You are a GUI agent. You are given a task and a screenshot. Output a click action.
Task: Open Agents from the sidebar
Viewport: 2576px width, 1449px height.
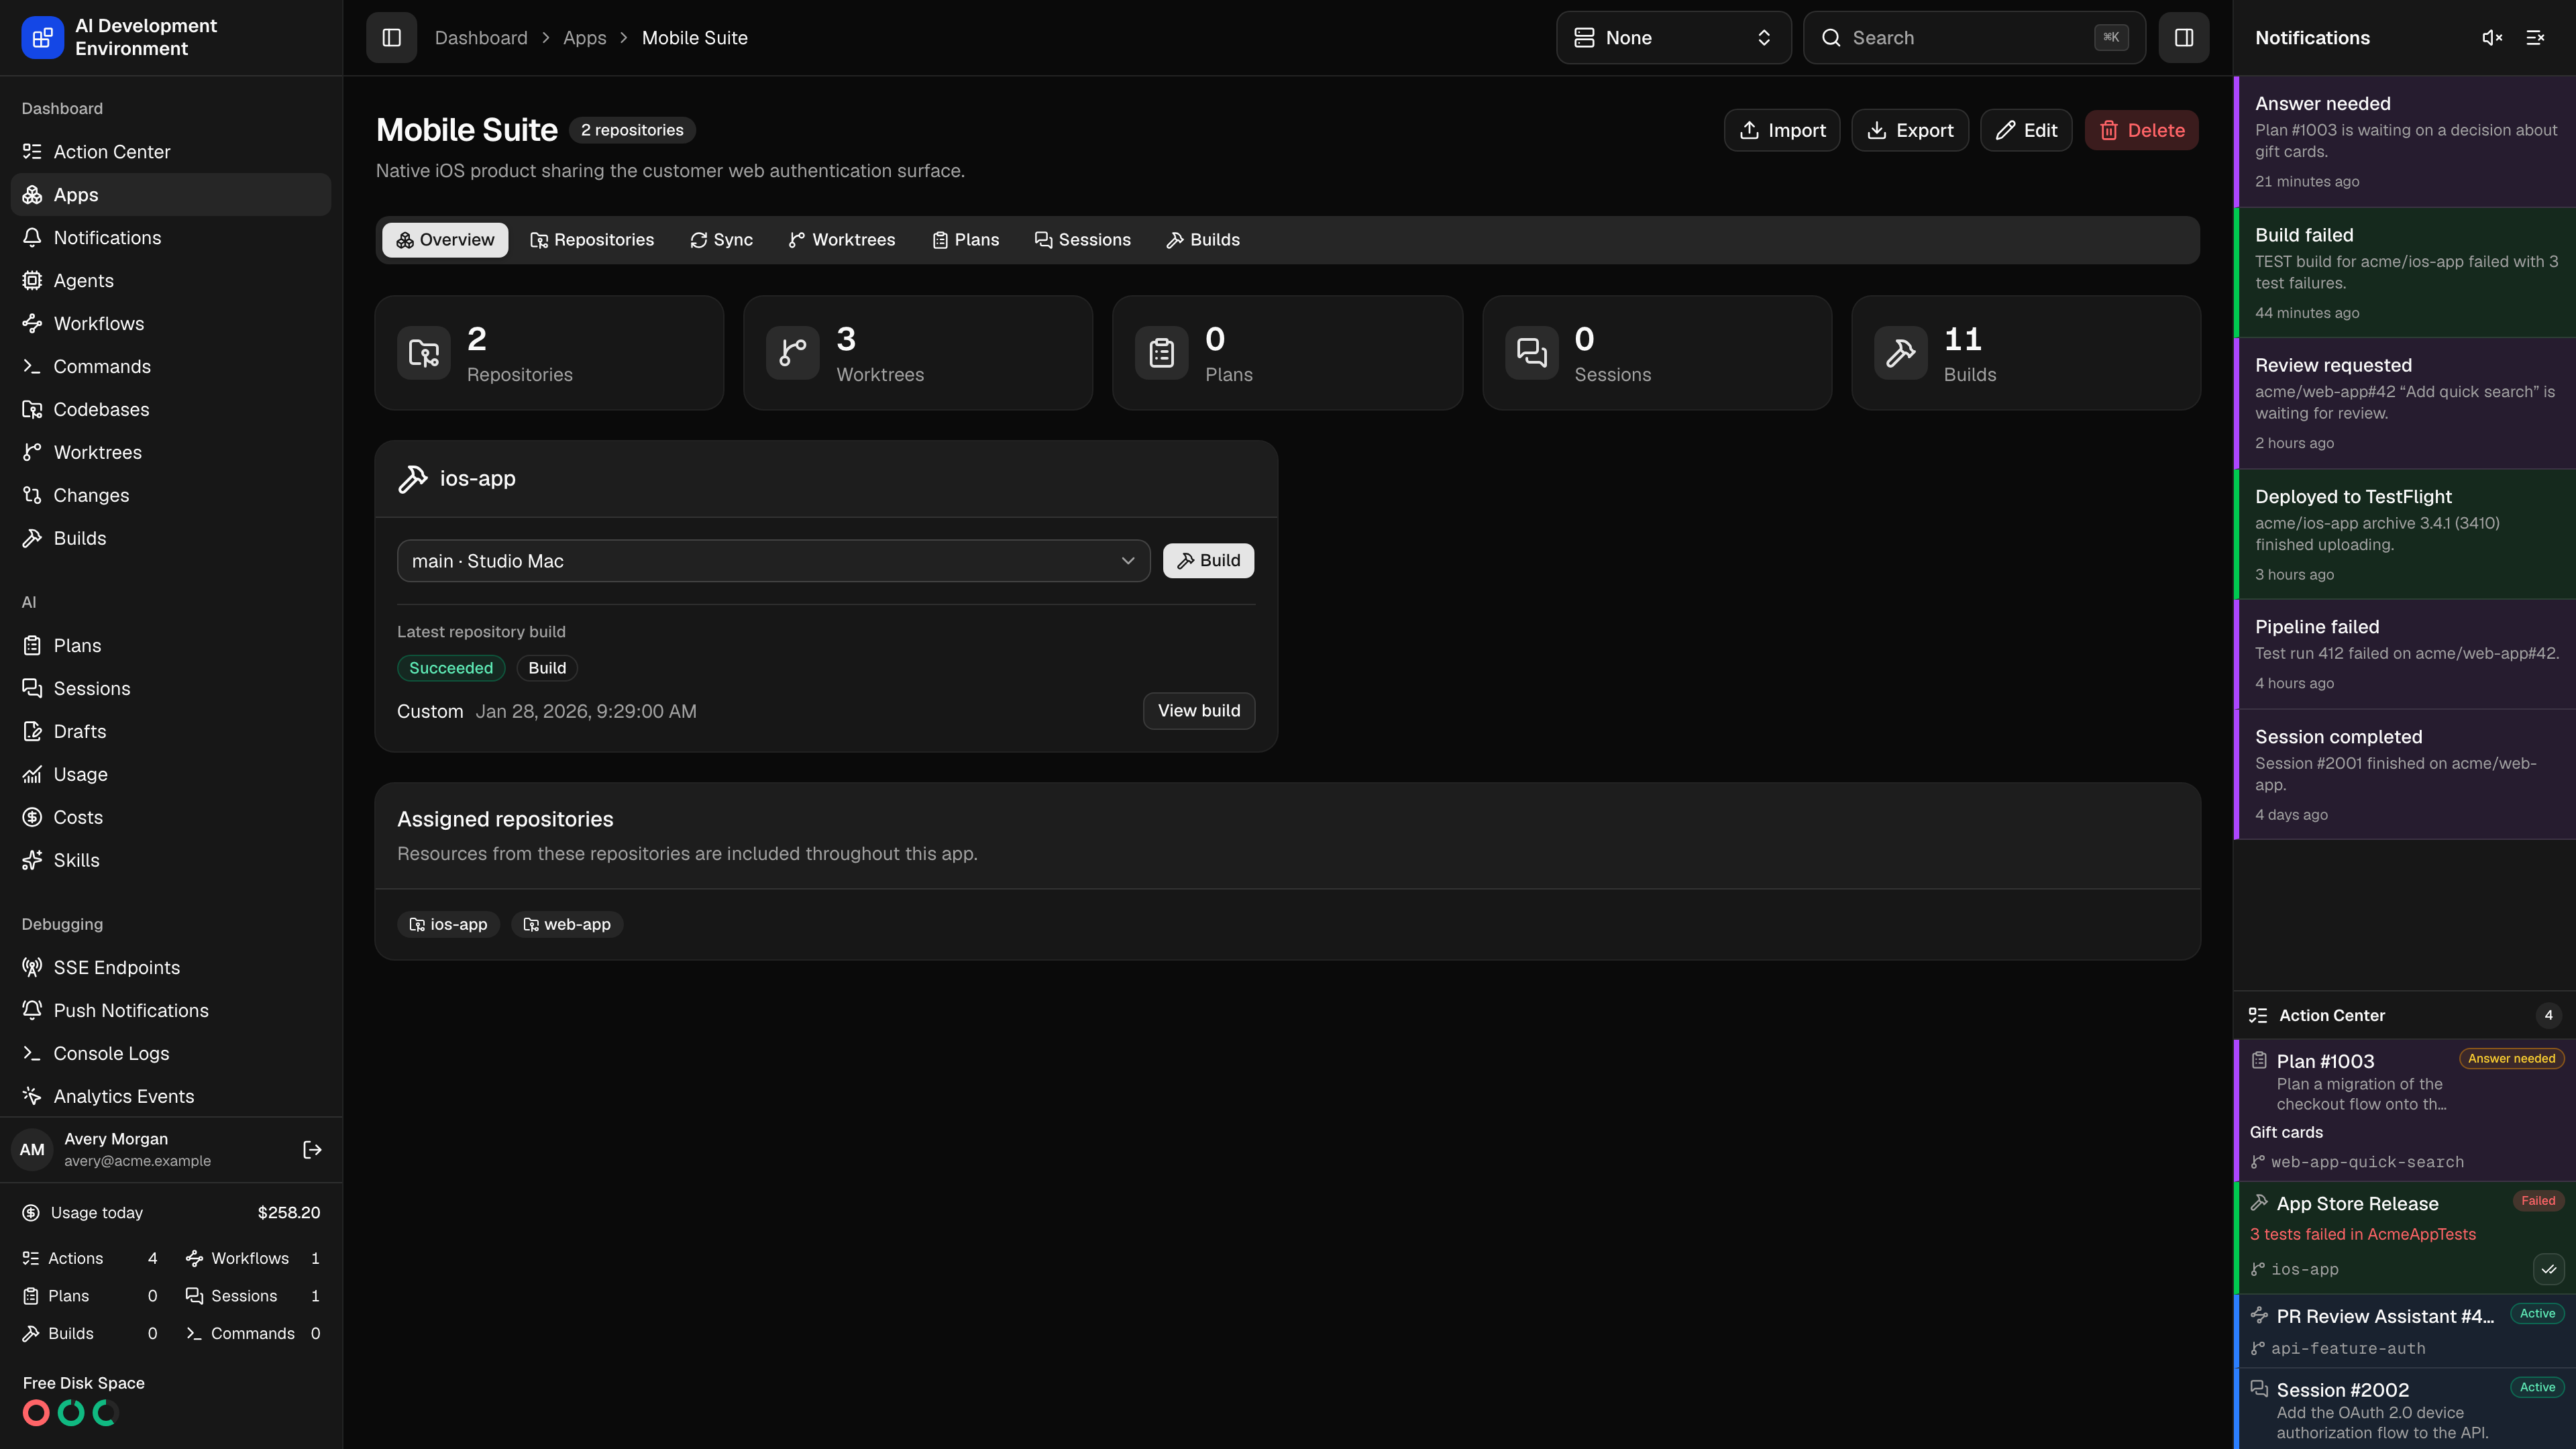(171, 281)
